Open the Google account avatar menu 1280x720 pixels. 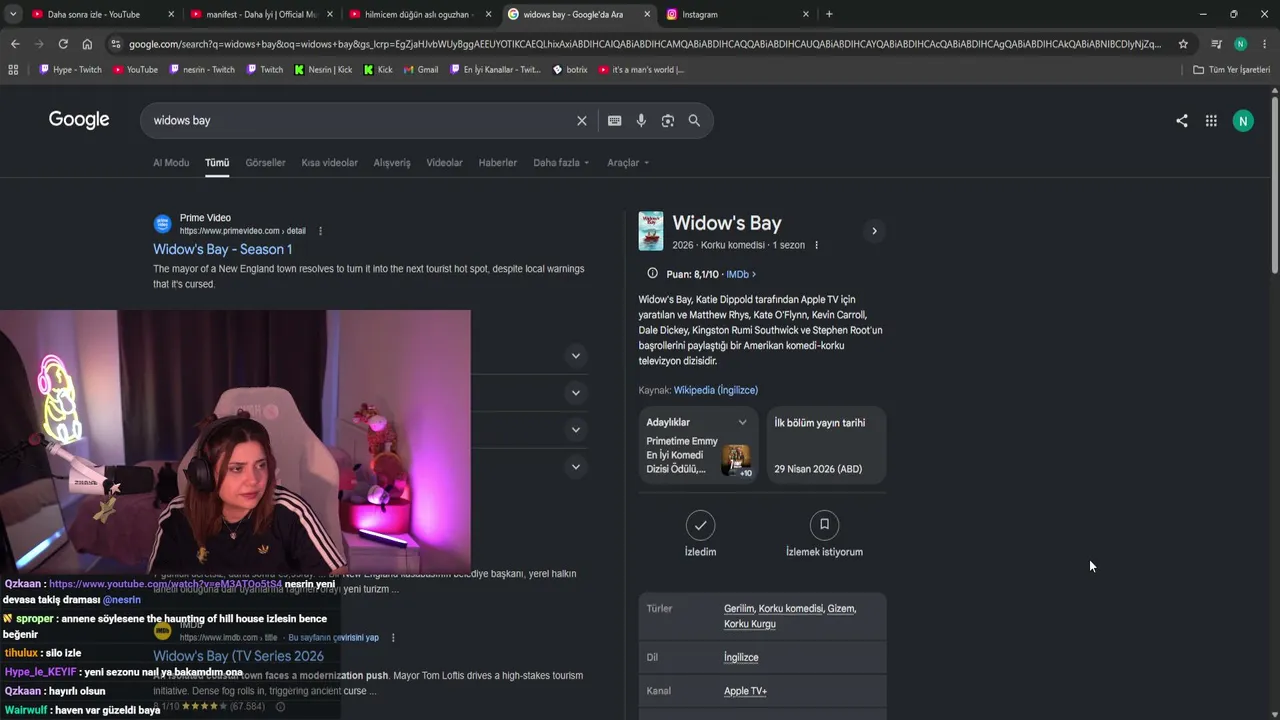tap(1243, 121)
